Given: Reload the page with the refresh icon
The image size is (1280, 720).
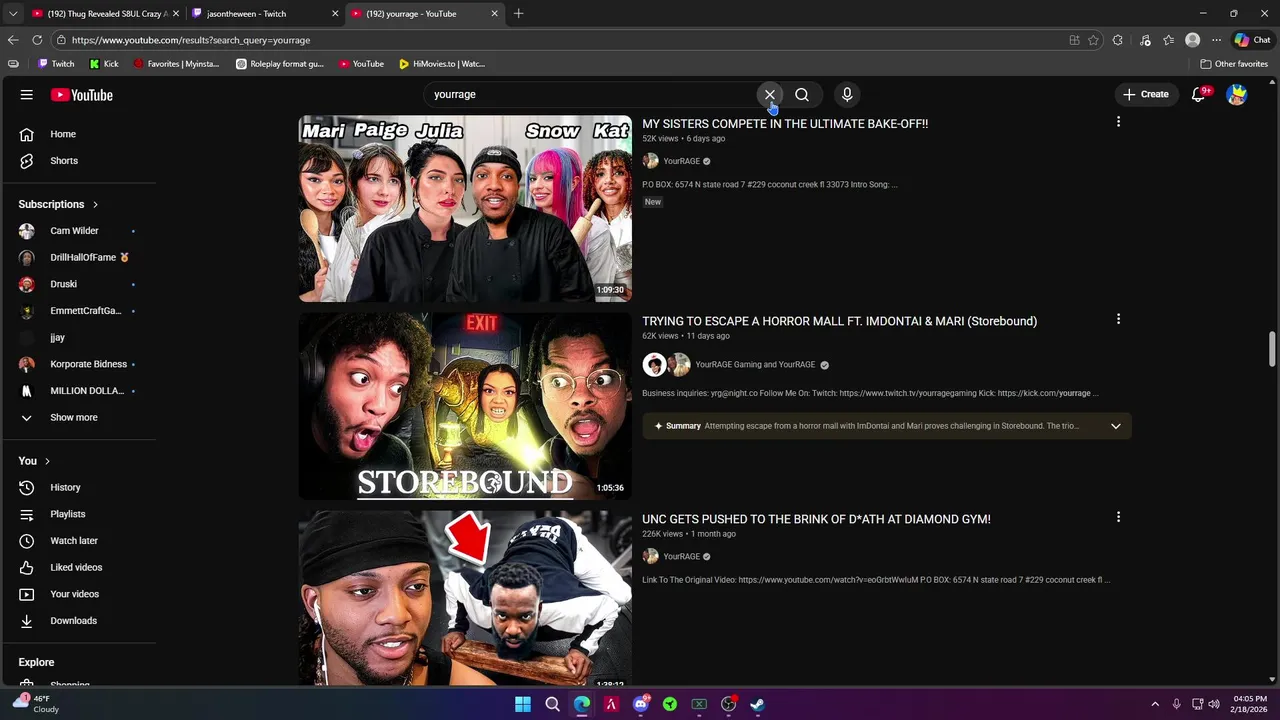Looking at the screenshot, I should click(x=37, y=40).
